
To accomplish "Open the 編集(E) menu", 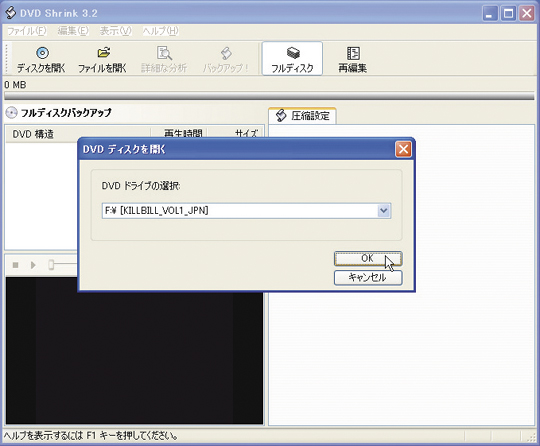I will (73, 31).
